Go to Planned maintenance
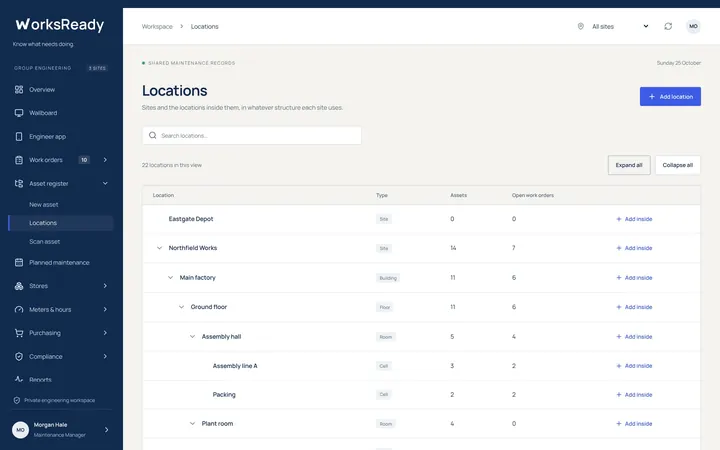 pos(61,263)
